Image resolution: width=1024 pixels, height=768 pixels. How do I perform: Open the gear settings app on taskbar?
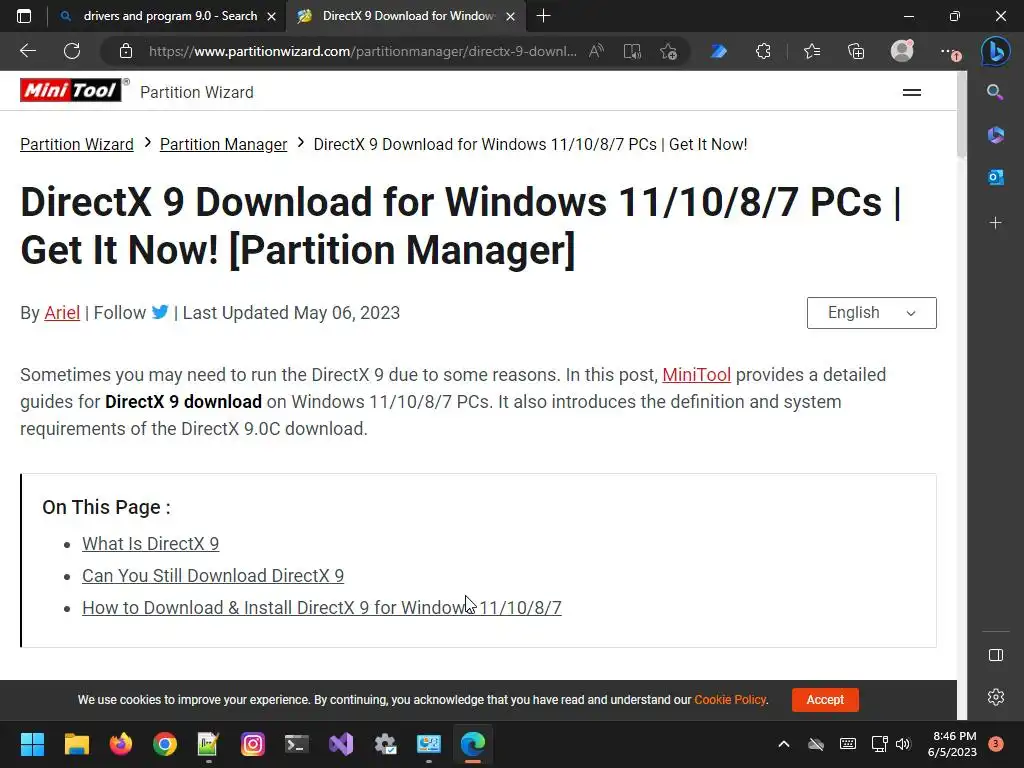pos(385,744)
